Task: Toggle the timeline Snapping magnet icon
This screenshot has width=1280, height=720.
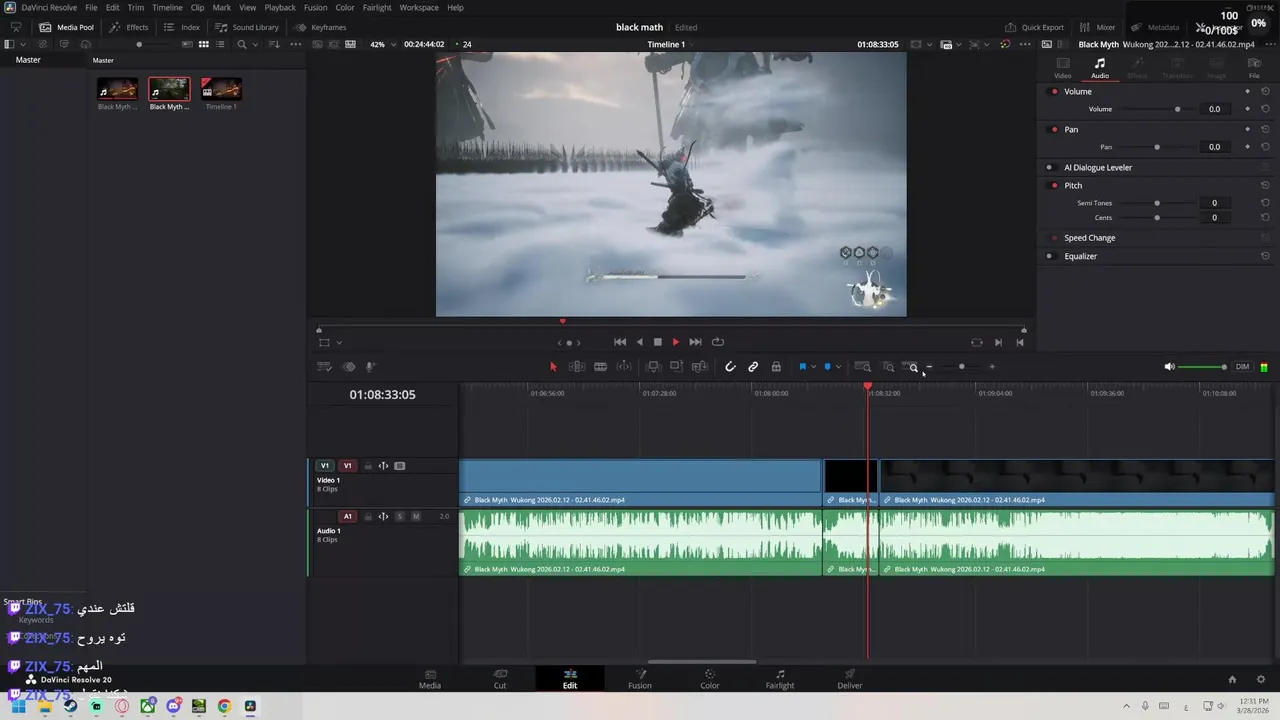Action: [x=730, y=367]
